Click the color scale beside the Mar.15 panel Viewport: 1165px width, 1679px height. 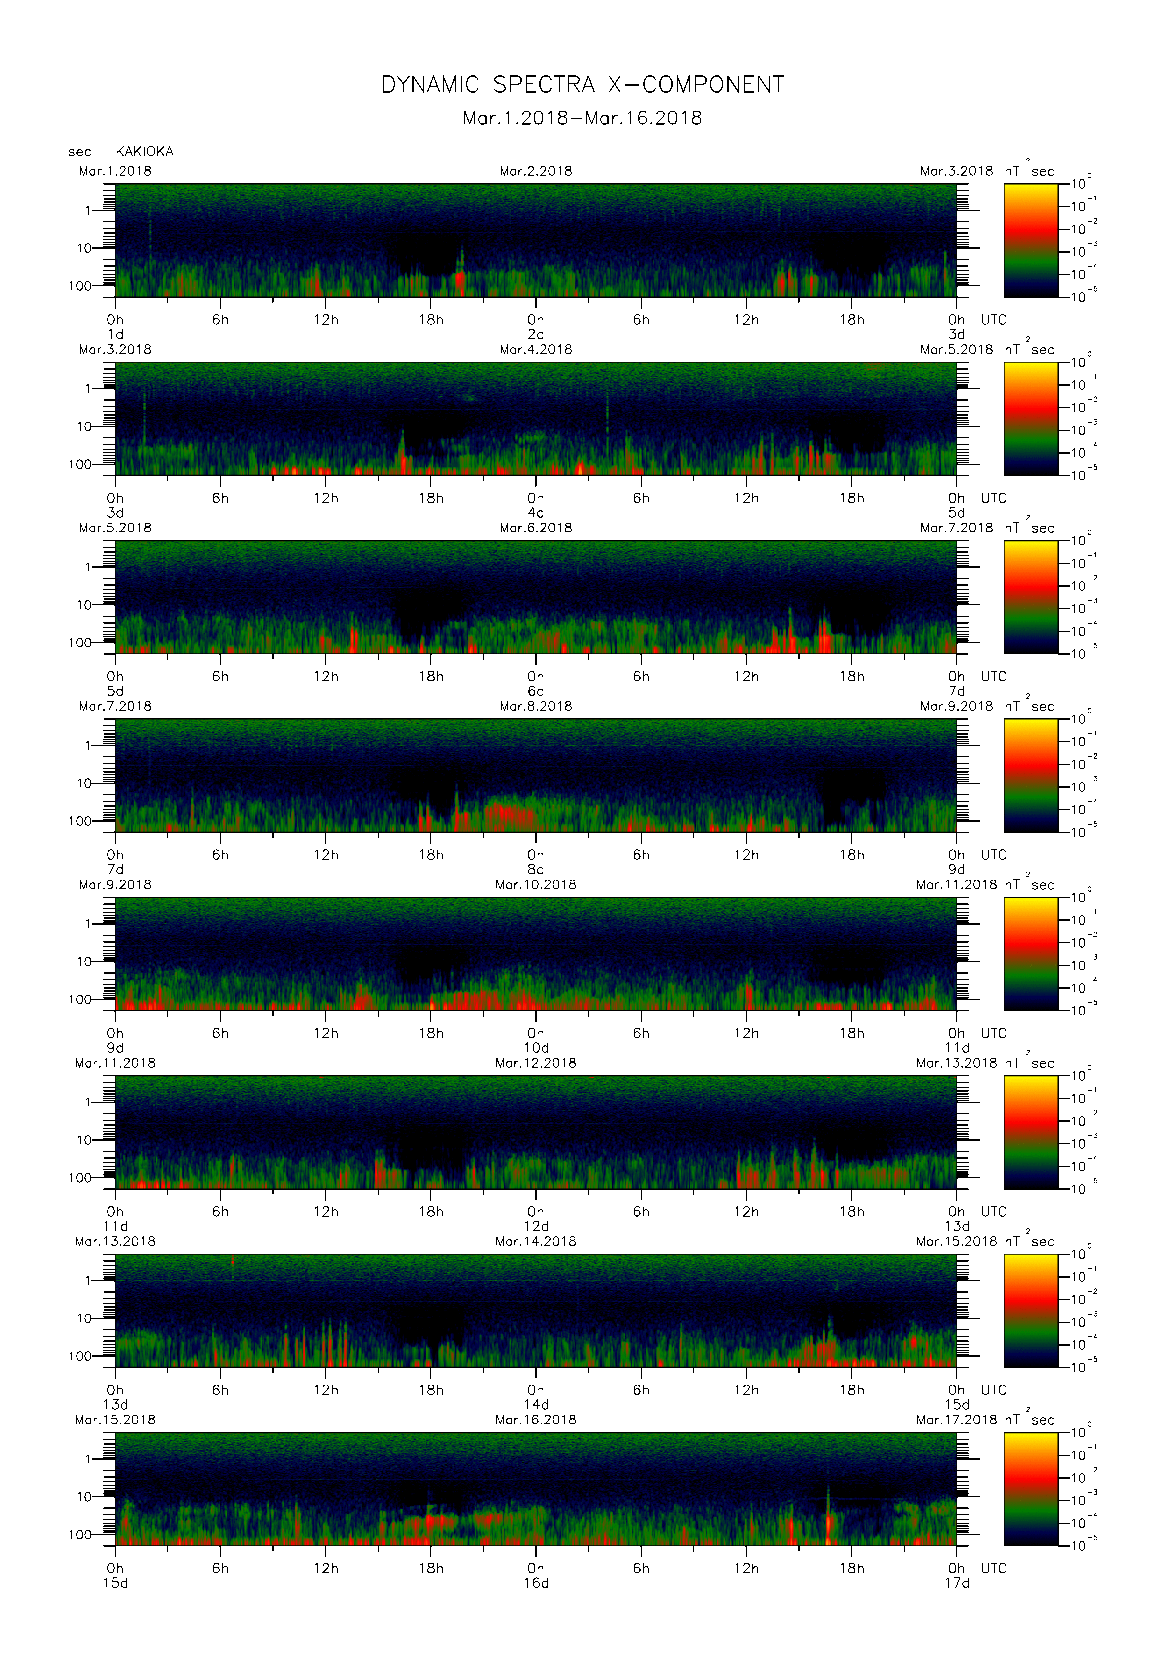pos(1031,1489)
